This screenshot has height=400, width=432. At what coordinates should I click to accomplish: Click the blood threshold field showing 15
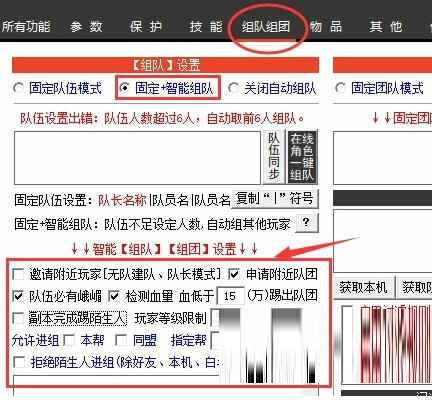tap(230, 296)
